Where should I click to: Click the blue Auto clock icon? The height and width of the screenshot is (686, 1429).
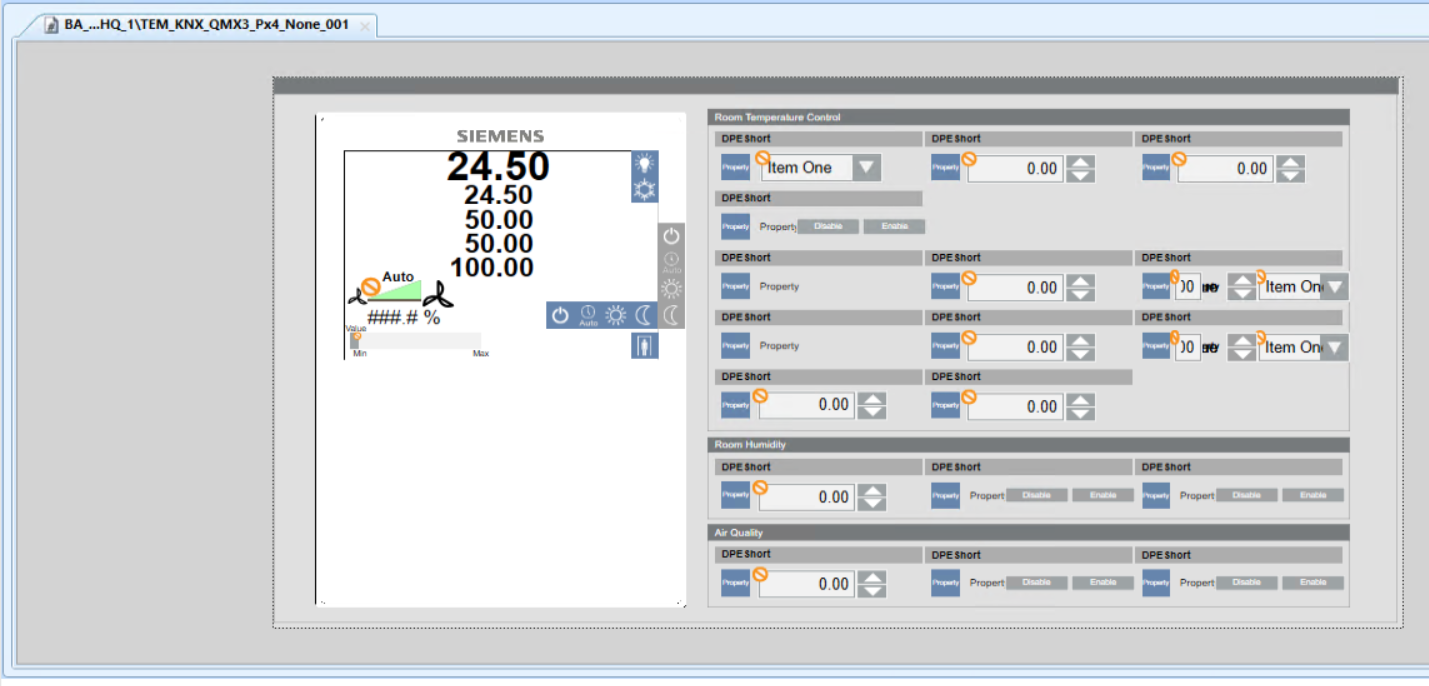(588, 315)
